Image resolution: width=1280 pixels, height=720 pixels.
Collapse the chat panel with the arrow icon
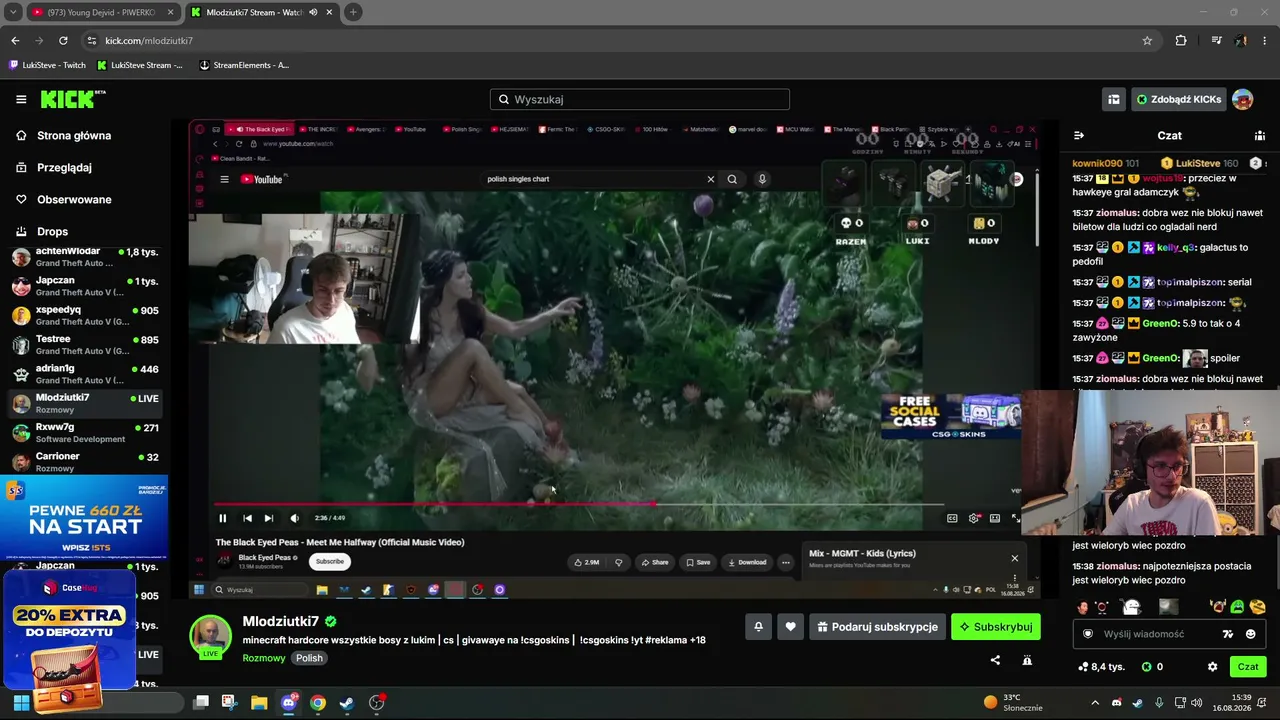(1079, 135)
